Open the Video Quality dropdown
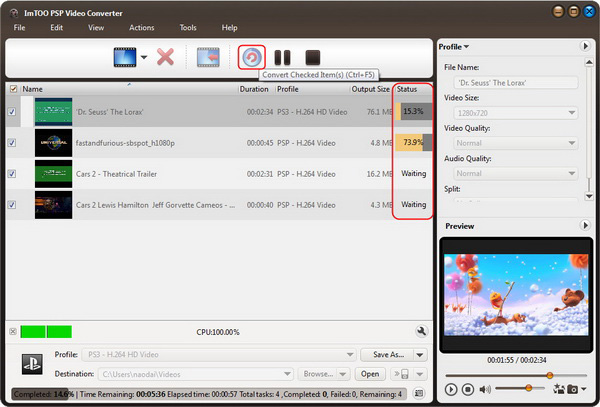This screenshot has height=407, width=600. 515,143
